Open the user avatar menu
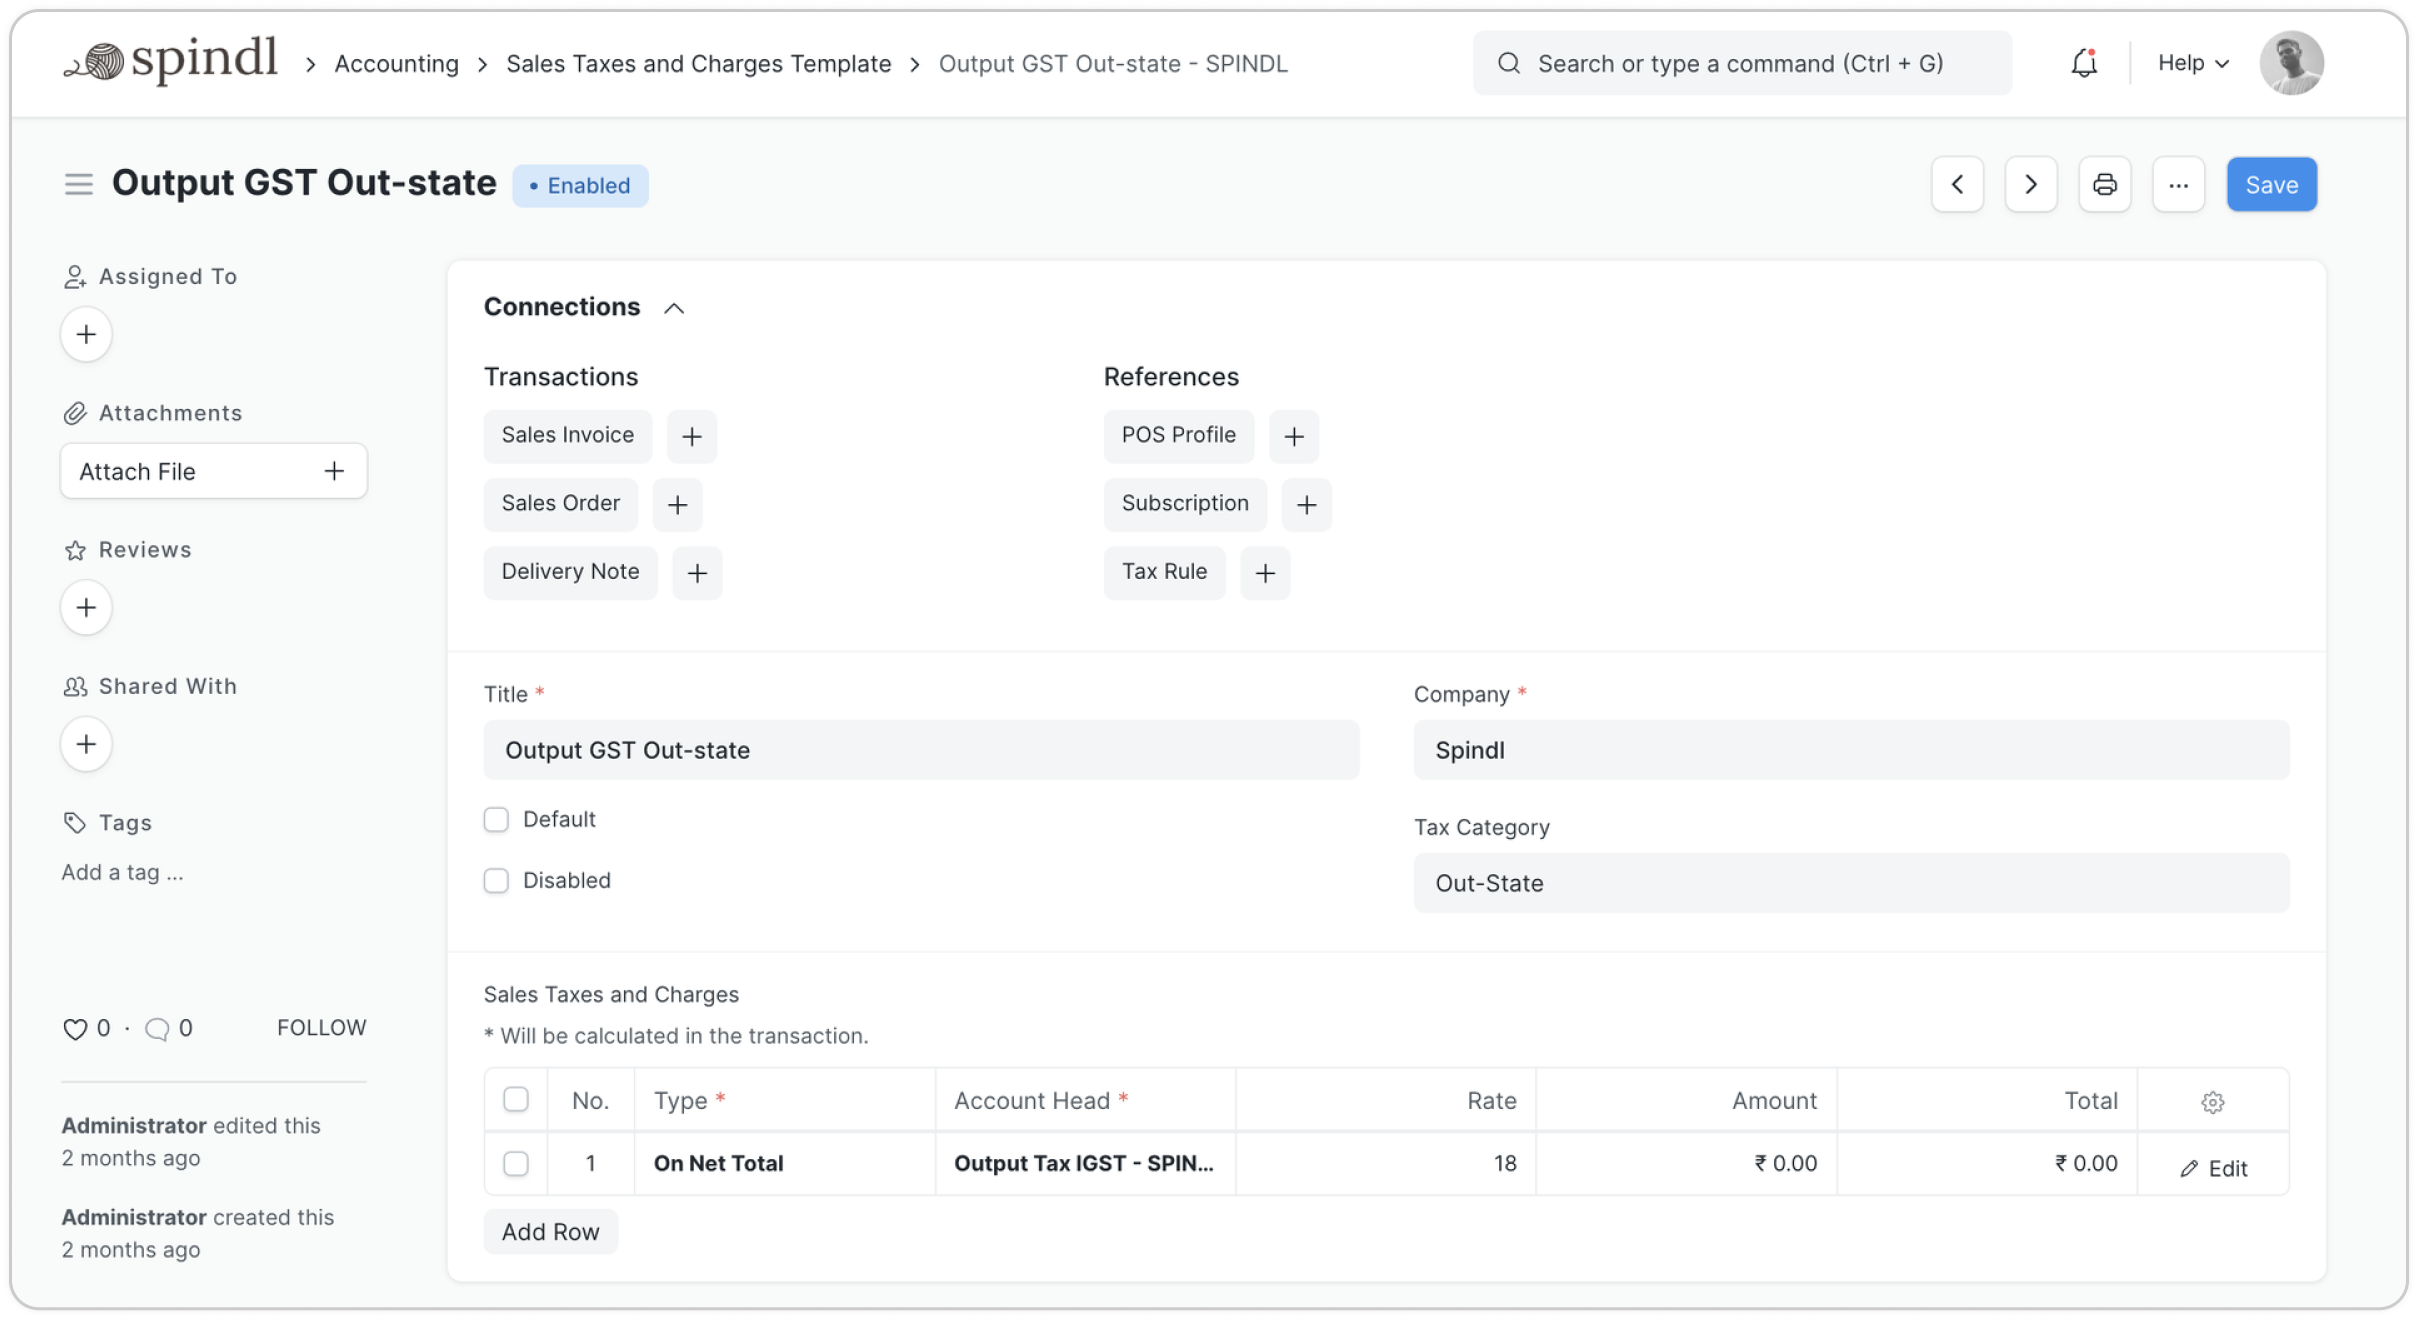The height and width of the screenshot is (1320, 2418). pyautogui.click(x=2291, y=63)
